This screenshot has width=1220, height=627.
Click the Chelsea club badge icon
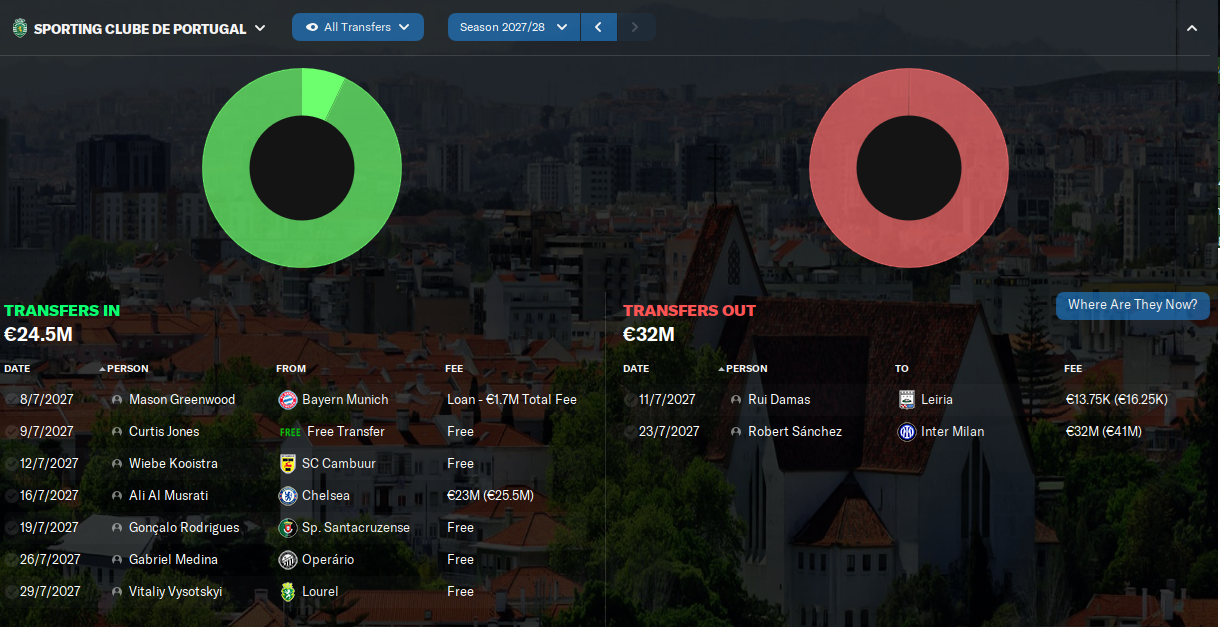pyautogui.click(x=288, y=496)
